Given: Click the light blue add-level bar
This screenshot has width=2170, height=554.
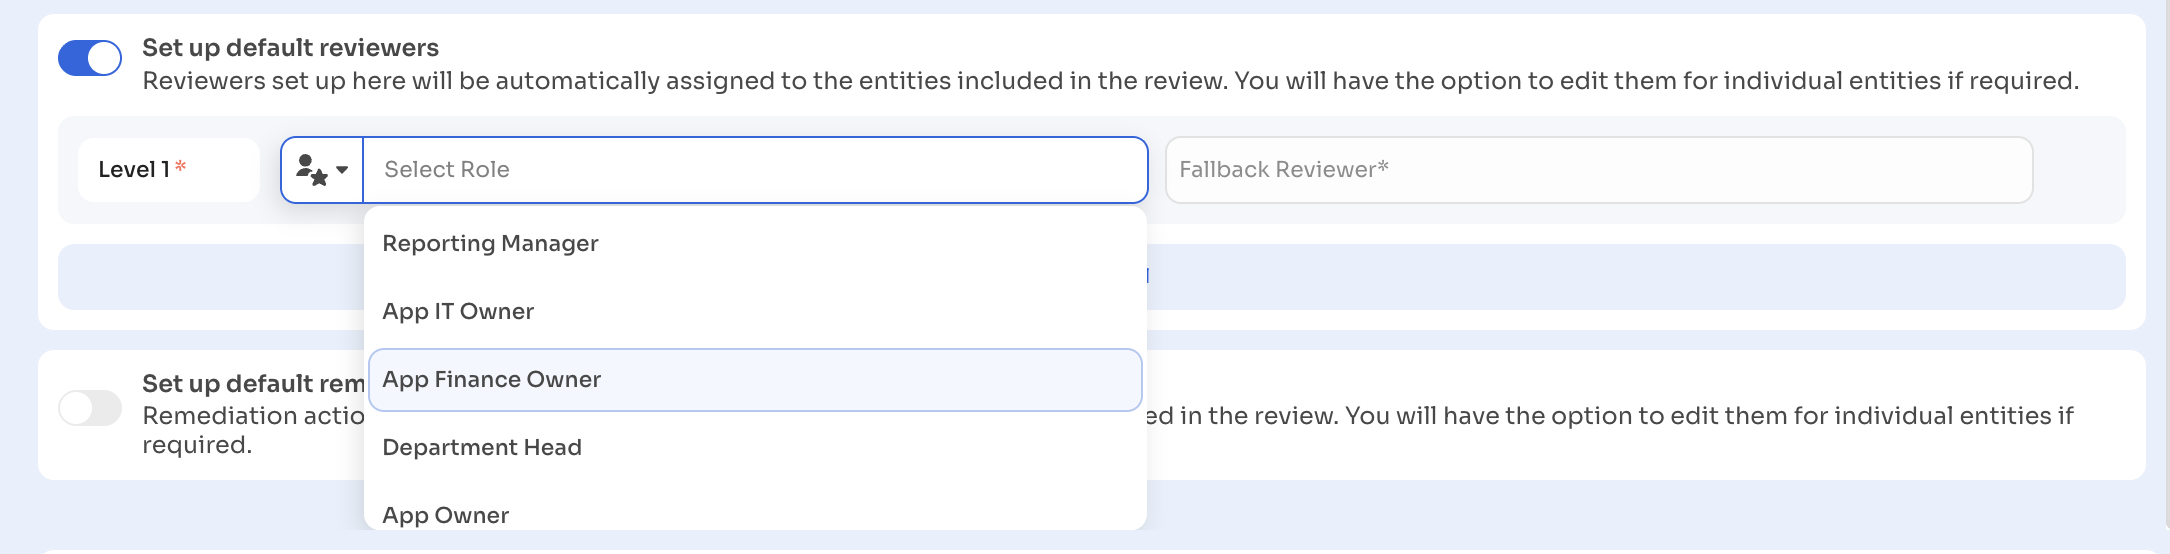Looking at the screenshot, I should 1600,277.
